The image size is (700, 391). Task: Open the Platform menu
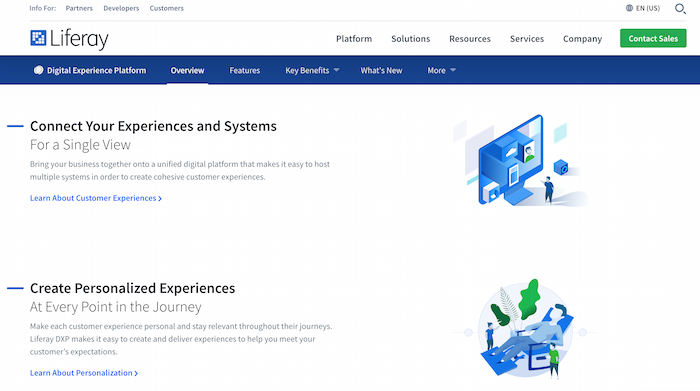click(354, 39)
